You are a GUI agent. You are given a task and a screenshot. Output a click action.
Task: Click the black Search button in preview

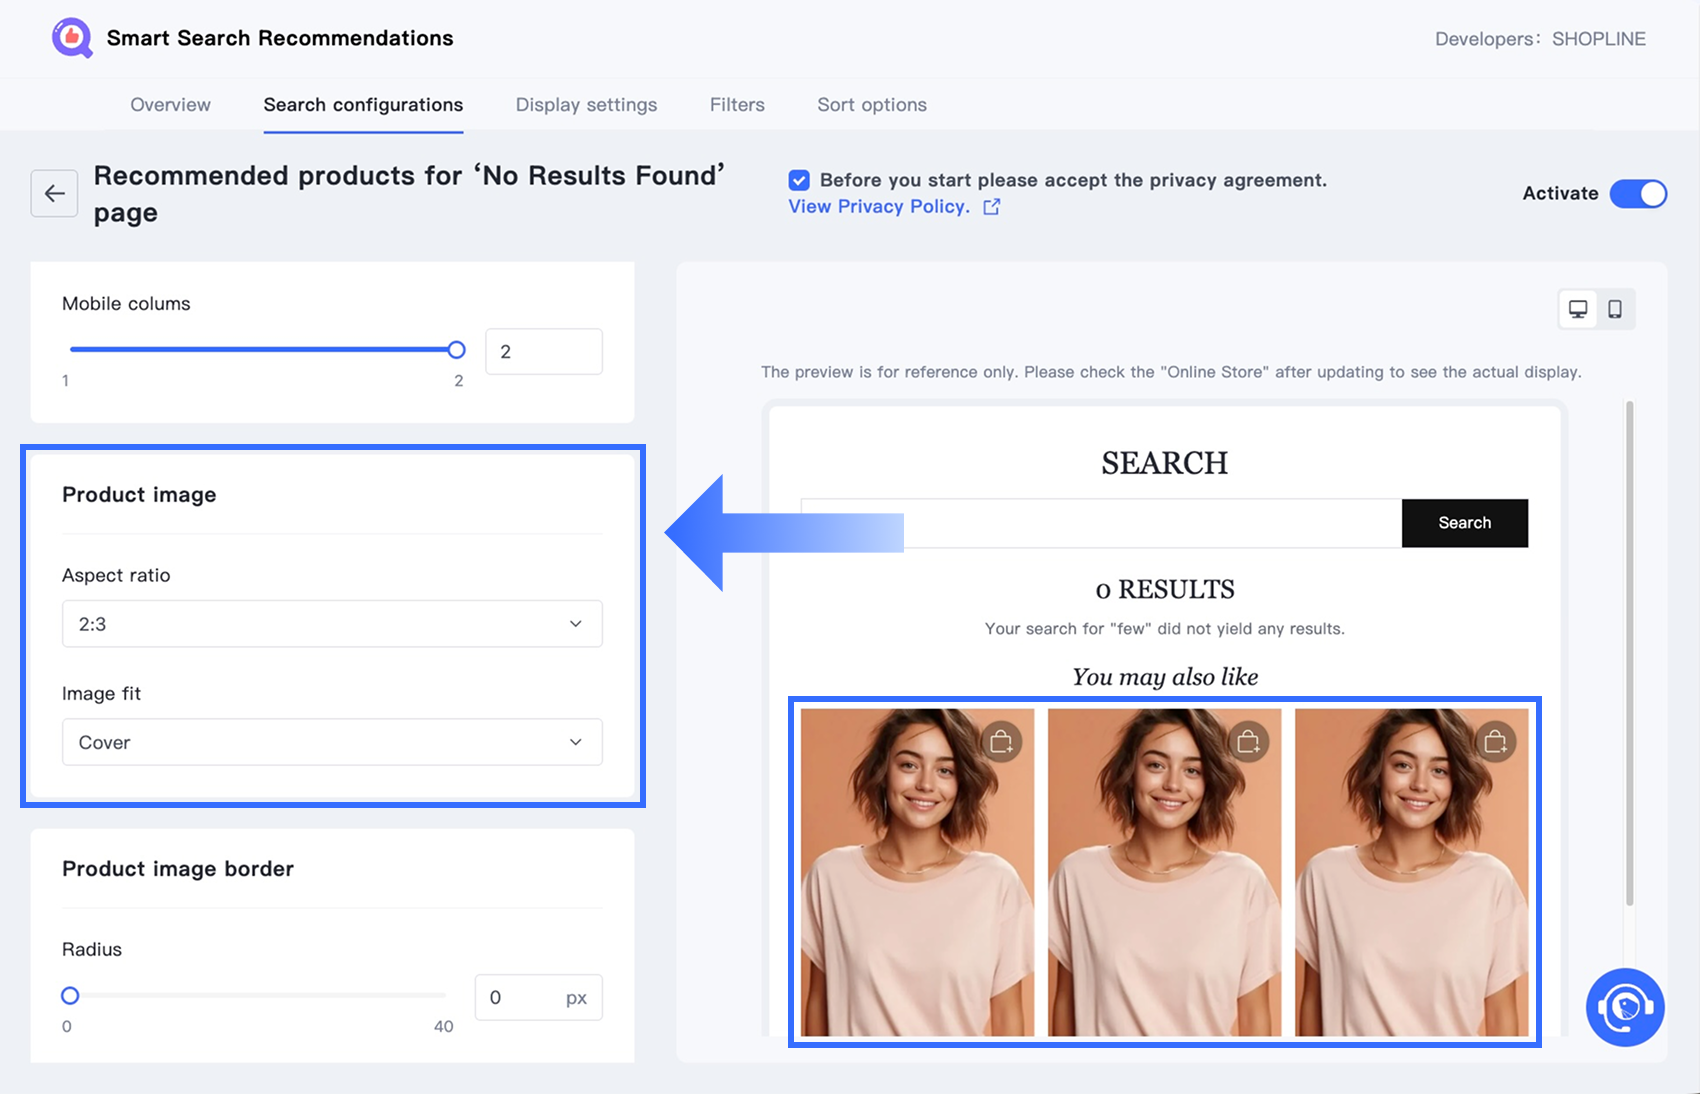1465,523
